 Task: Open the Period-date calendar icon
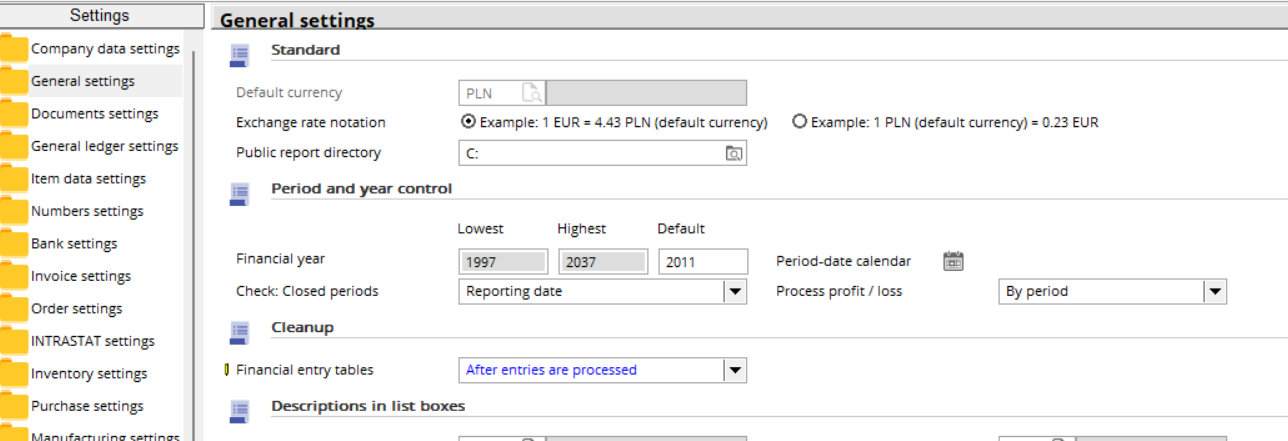[x=953, y=261]
